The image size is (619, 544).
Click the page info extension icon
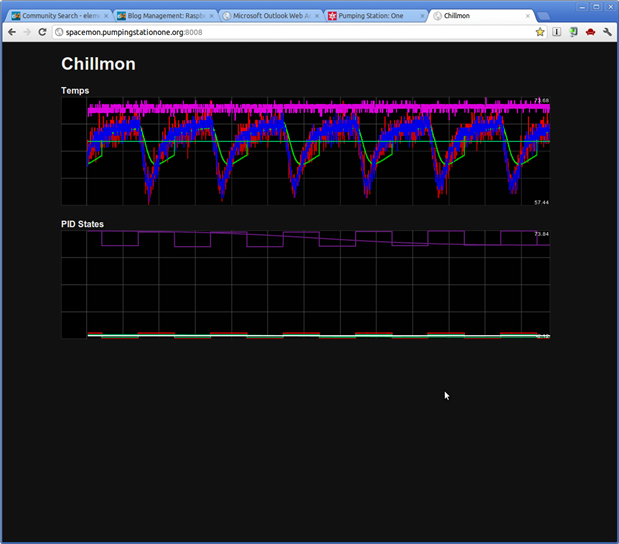557,32
